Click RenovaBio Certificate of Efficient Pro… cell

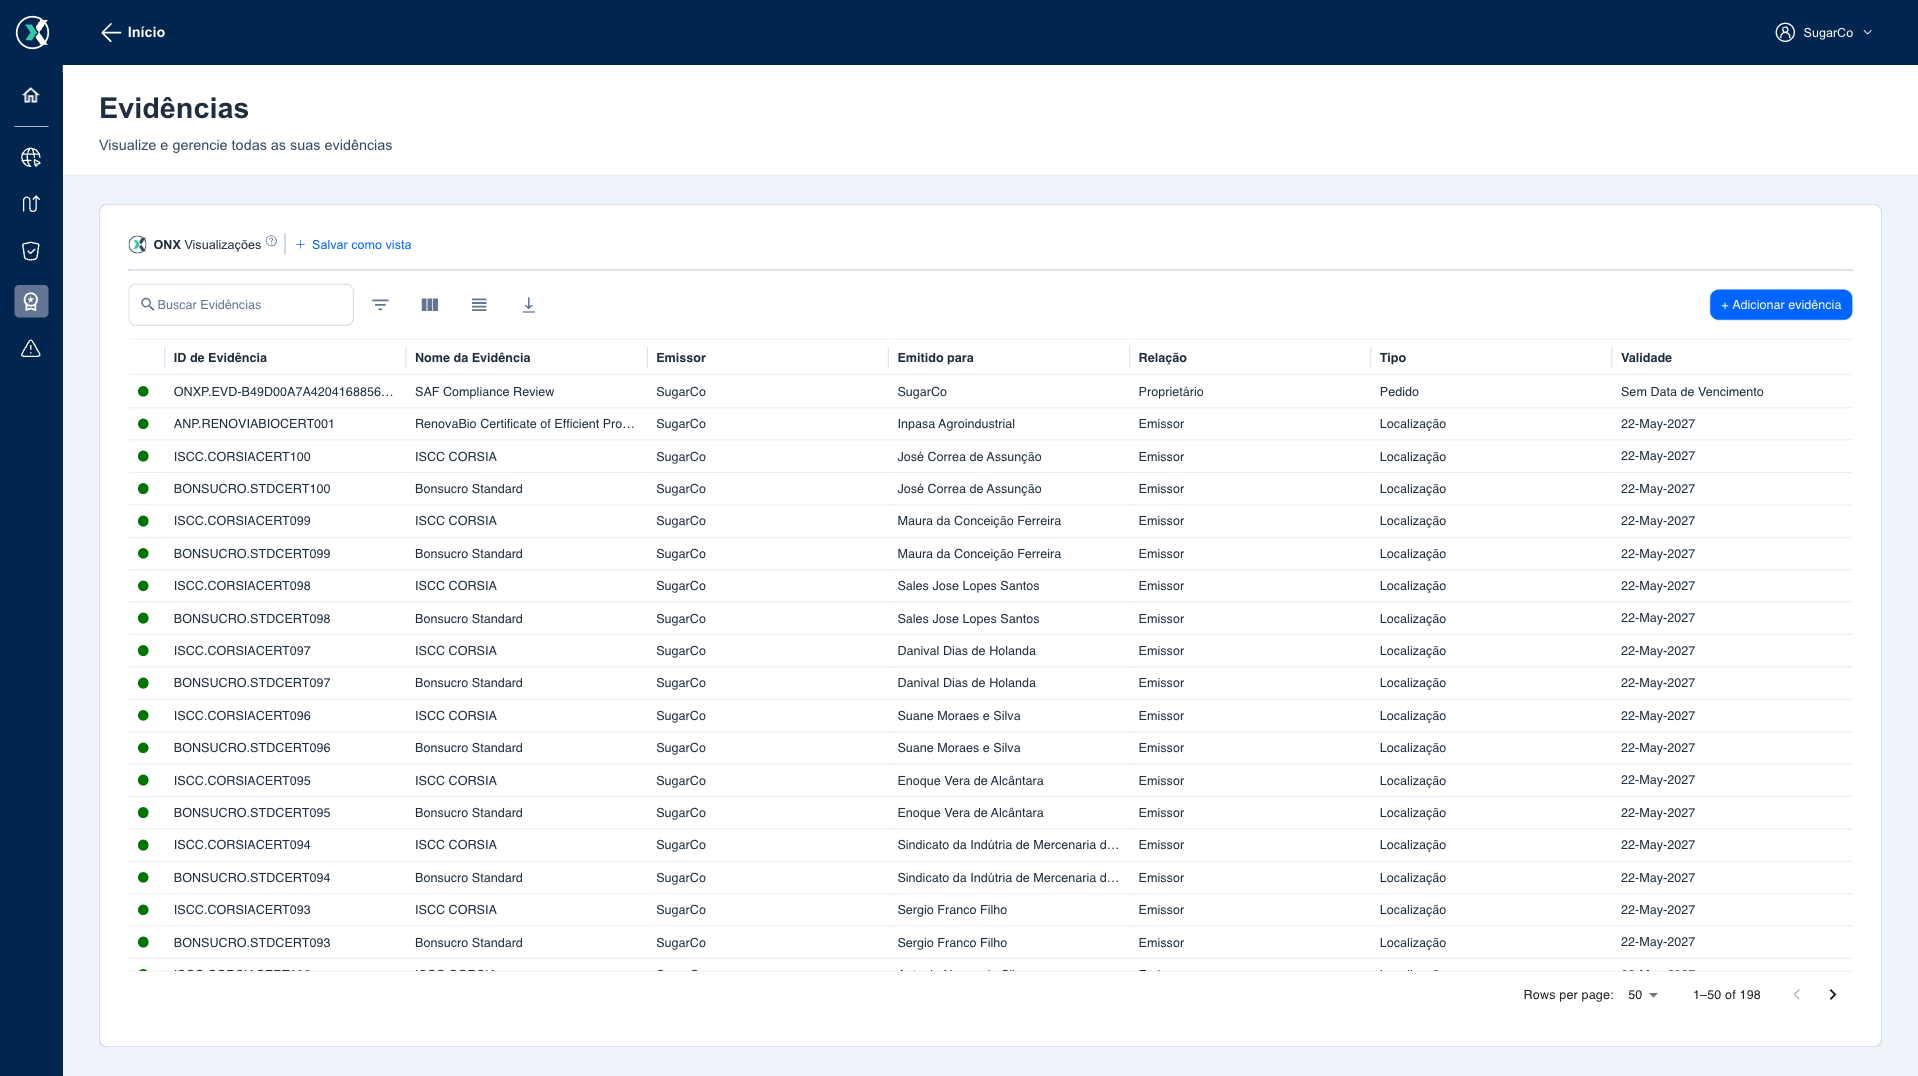pos(525,424)
